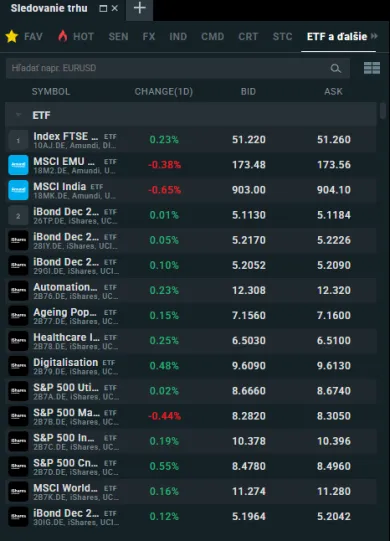Click the Amundi logo for MSCI EMU
The height and width of the screenshot is (541, 390).
pos(18,165)
